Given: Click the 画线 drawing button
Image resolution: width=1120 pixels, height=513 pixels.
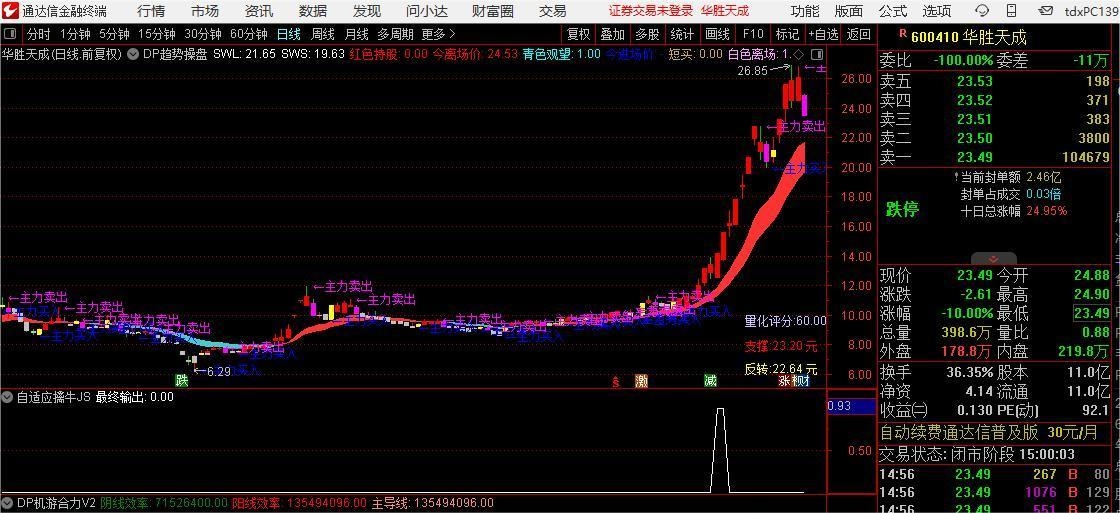Looking at the screenshot, I should [x=717, y=34].
